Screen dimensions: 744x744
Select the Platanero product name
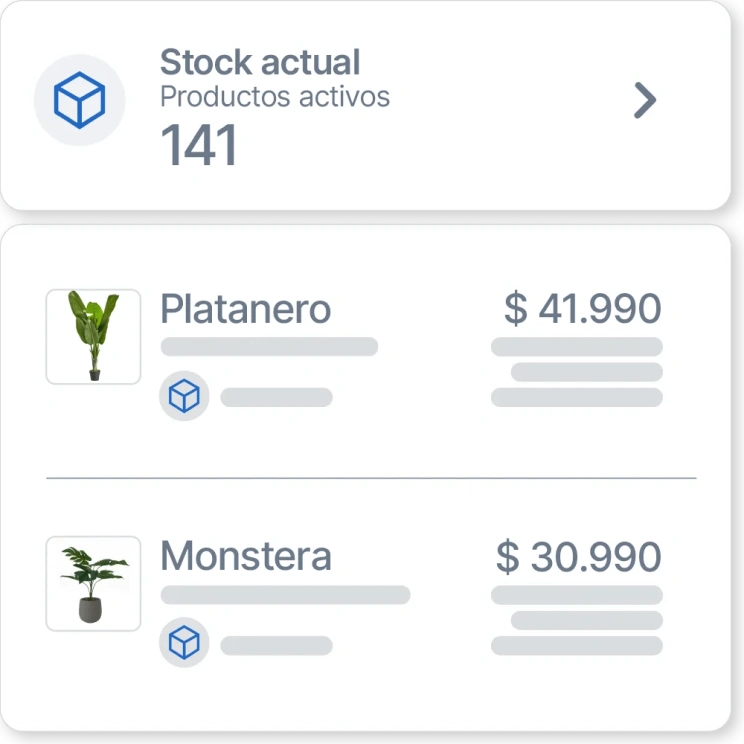coord(245,309)
